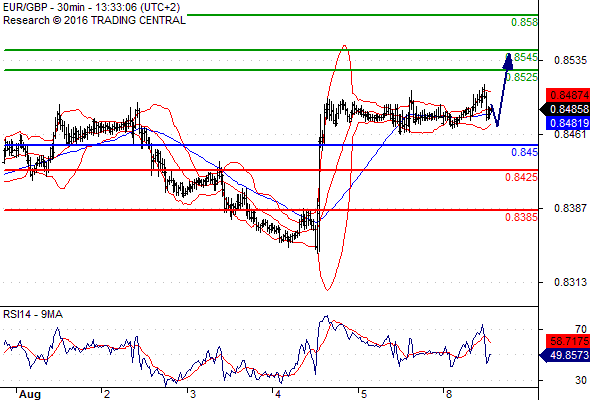Click the Trading Central research copyright text
The height and width of the screenshot is (400, 590).
point(94,20)
